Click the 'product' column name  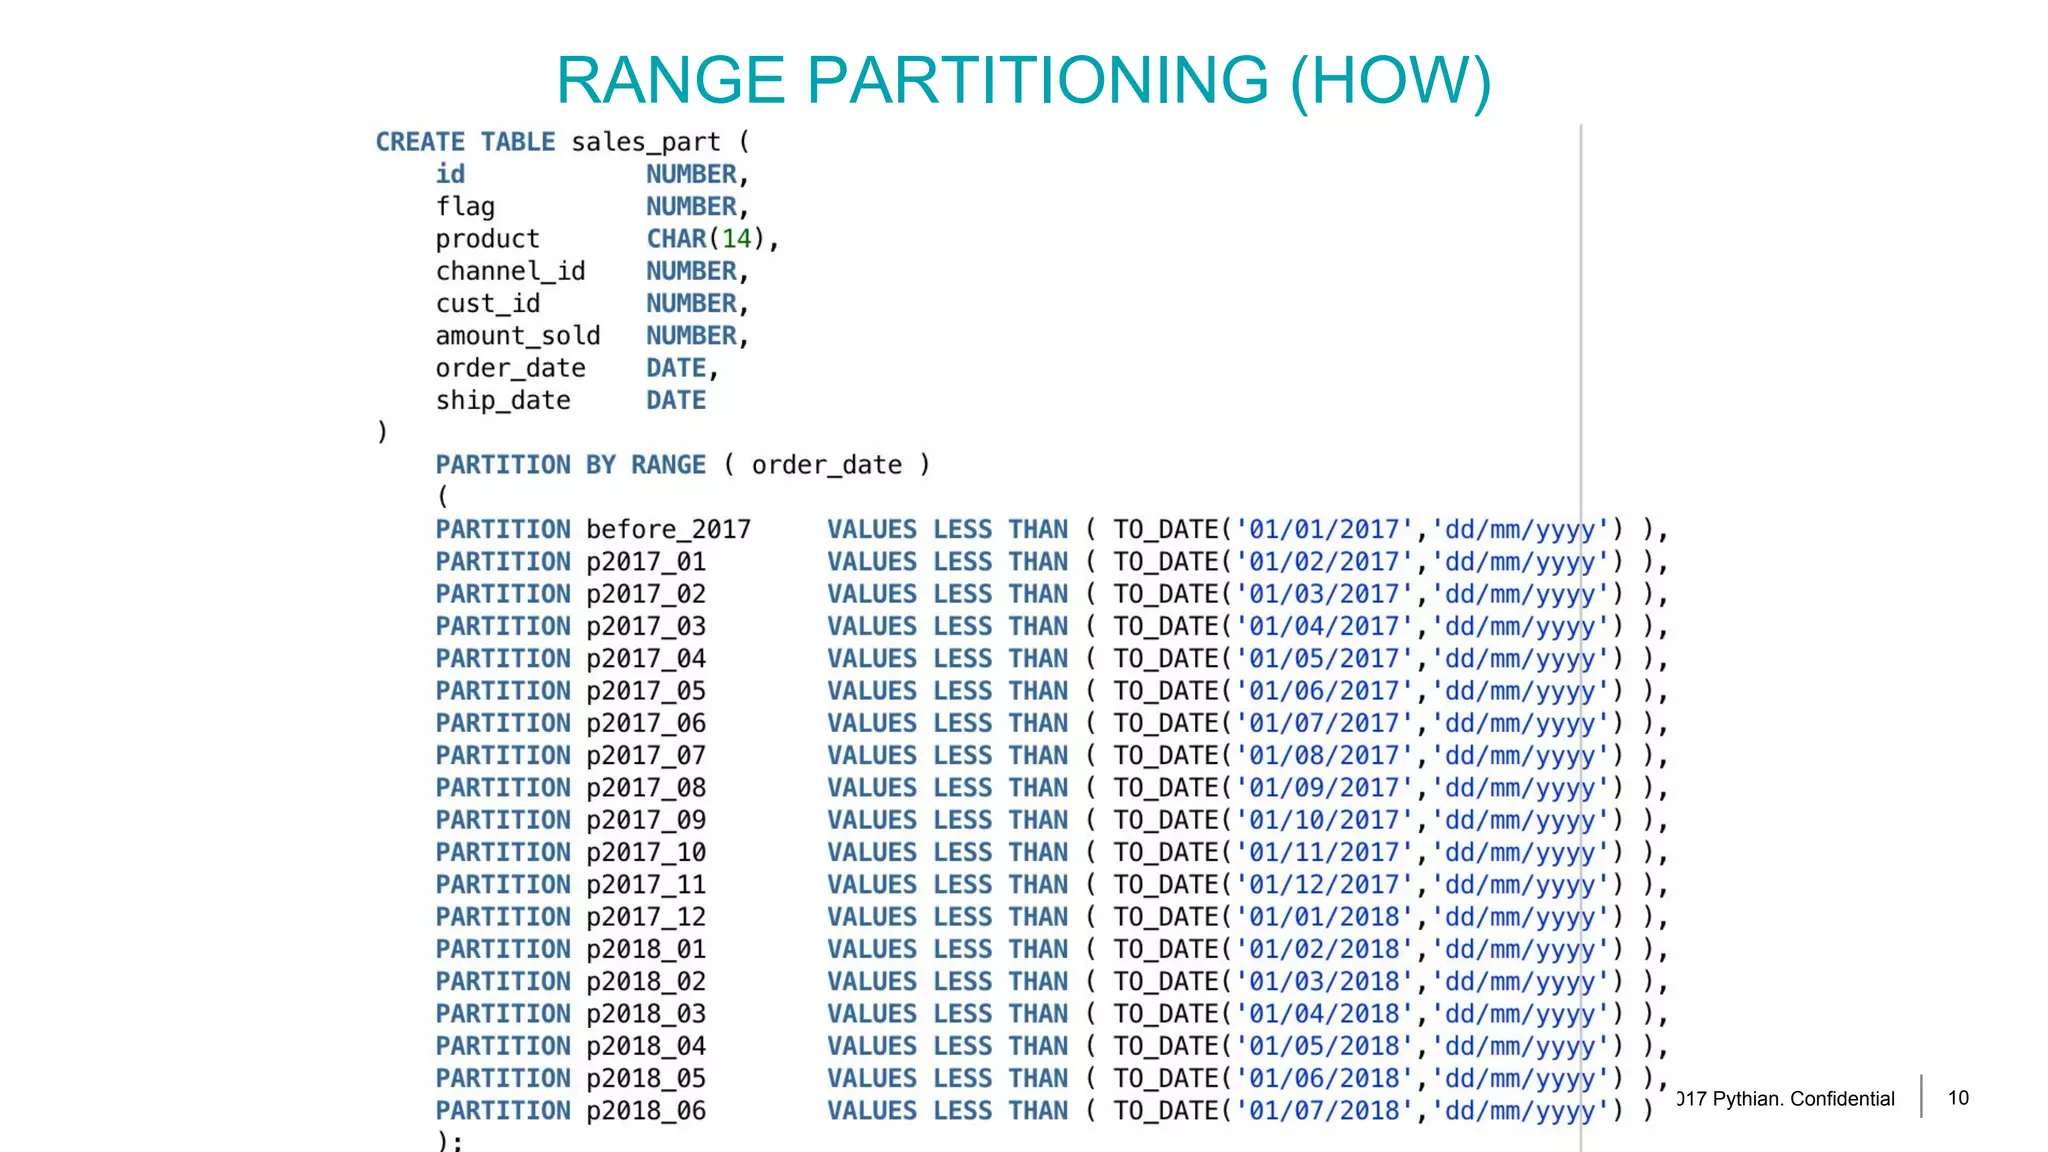(x=487, y=240)
